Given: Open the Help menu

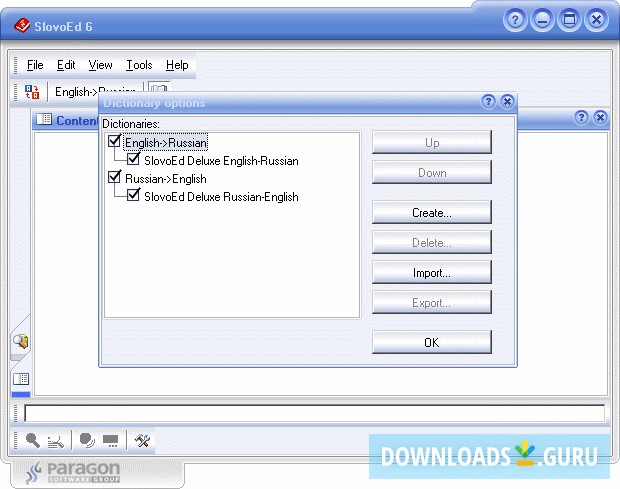Looking at the screenshot, I should coord(177,65).
